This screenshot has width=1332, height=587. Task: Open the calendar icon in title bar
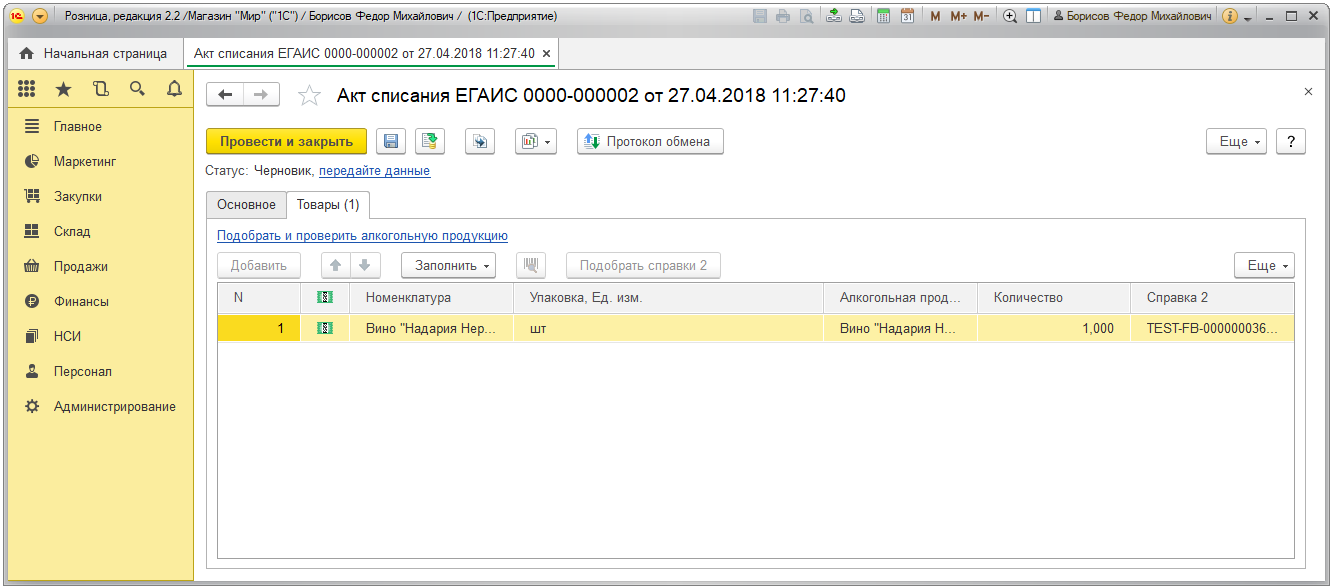coord(907,16)
